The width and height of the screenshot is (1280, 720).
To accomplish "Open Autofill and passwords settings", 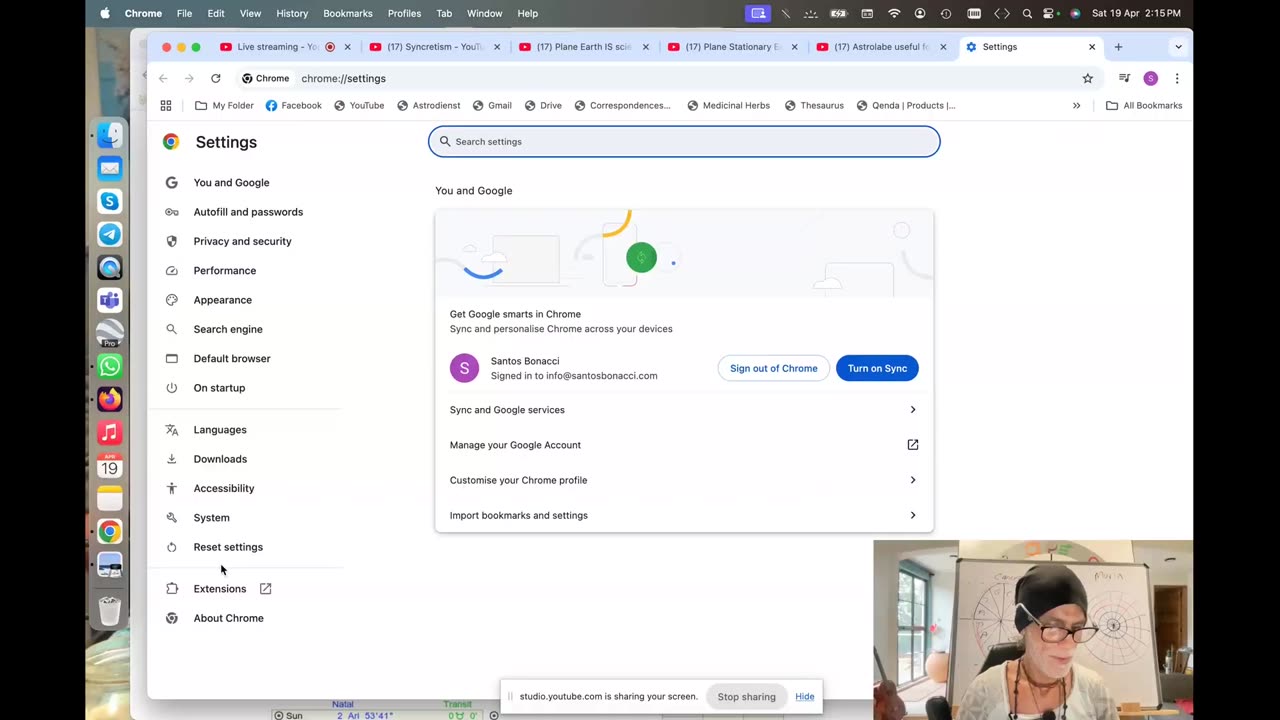I will point(248,212).
